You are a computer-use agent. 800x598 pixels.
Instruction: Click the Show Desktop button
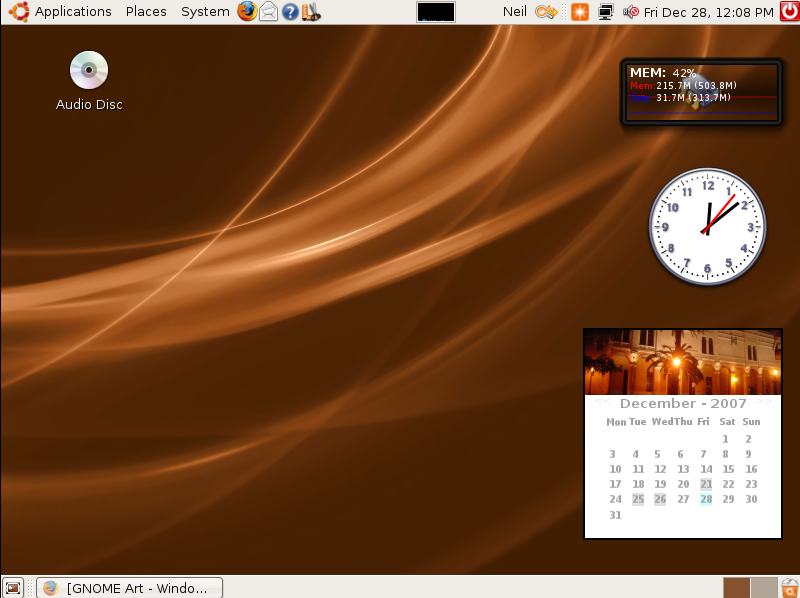[x=13, y=587]
